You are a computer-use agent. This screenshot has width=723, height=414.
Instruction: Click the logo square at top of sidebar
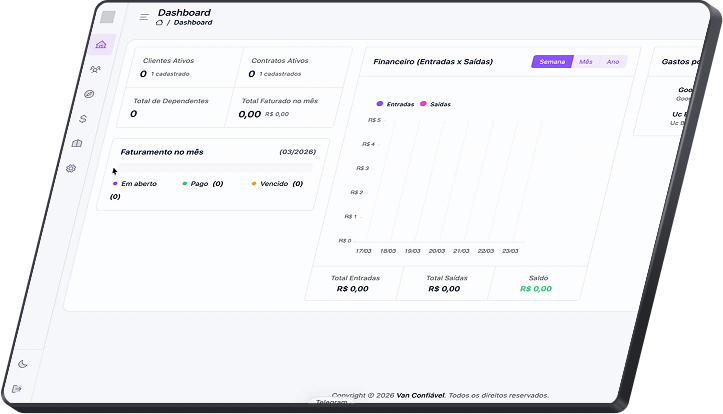point(107,17)
